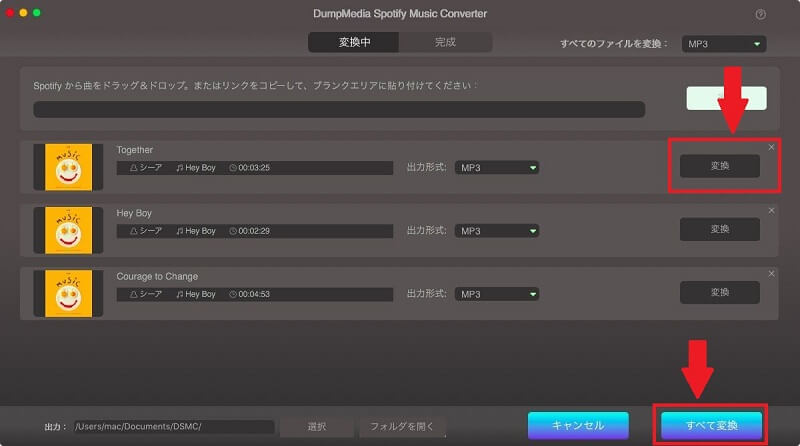This screenshot has width=800, height=446.
Task: Click the Together album artwork thumbnail
Action: 68,167
